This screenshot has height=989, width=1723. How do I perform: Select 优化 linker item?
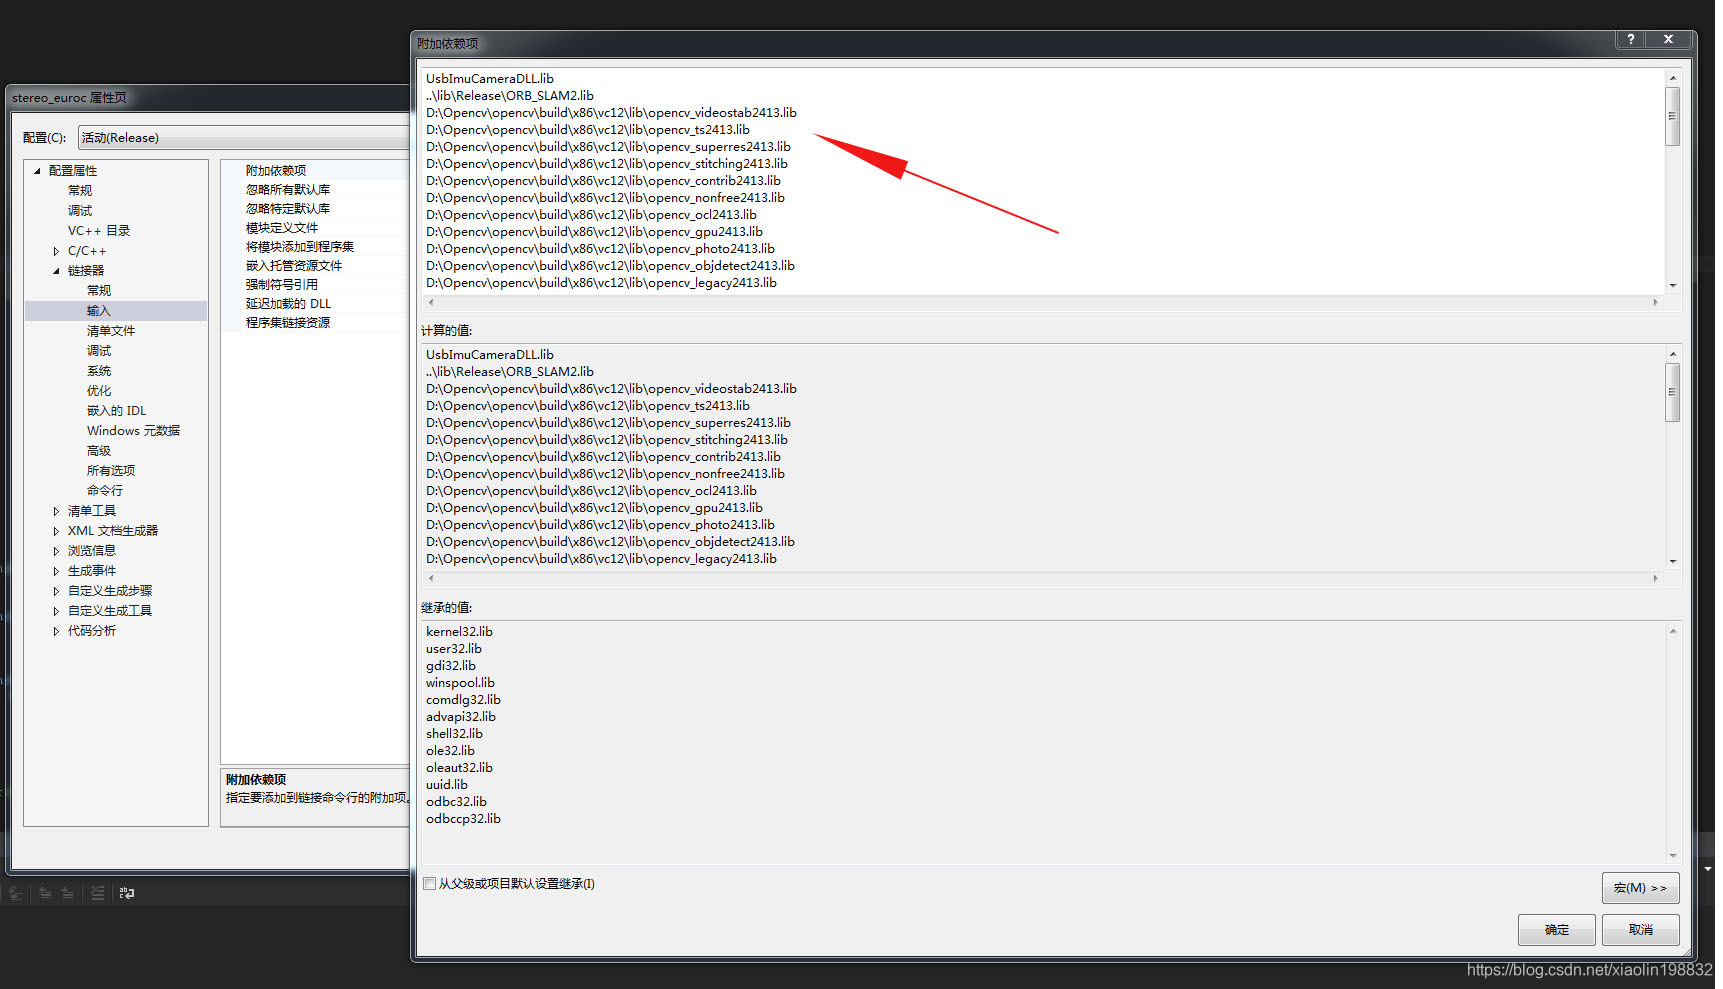pyautogui.click(x=99, y=391)
